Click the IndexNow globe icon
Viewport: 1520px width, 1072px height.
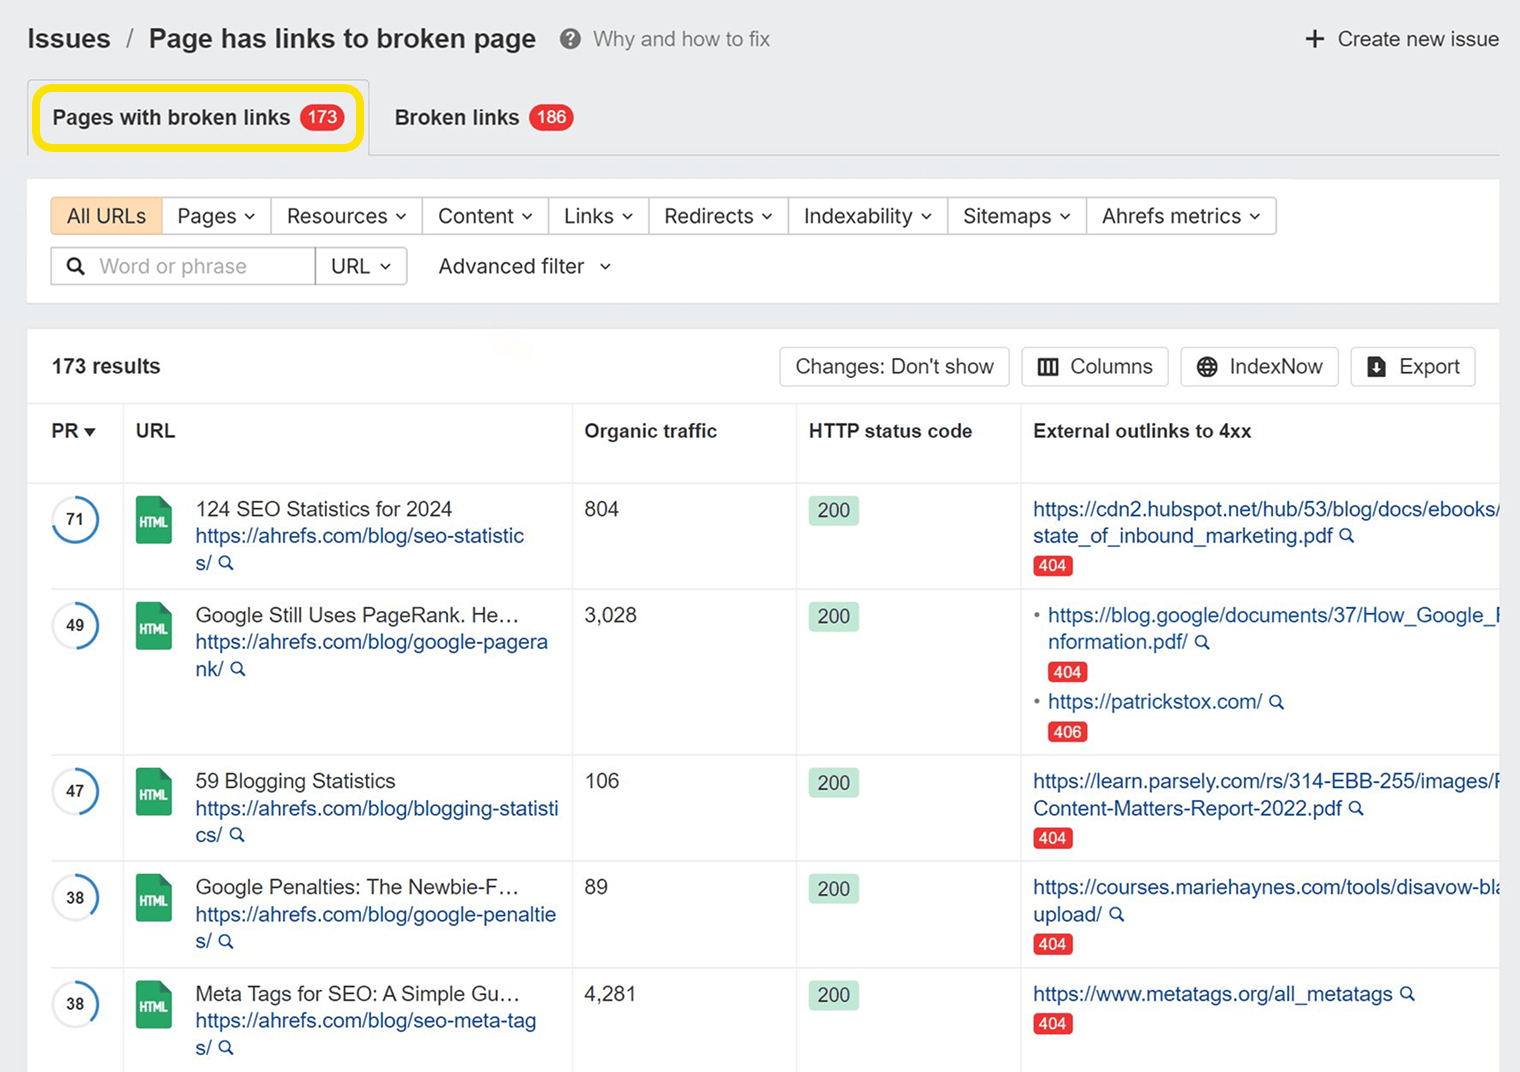pyautogui.click(x=1207, y=366)
